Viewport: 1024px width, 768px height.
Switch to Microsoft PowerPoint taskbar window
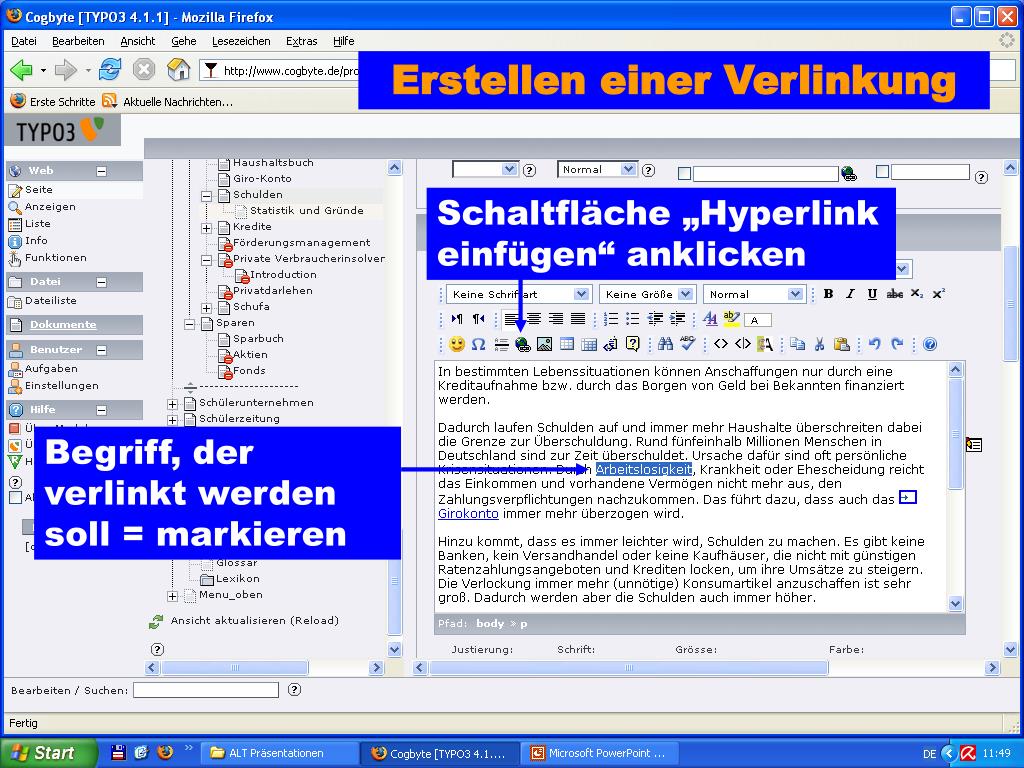pos(600,753)
